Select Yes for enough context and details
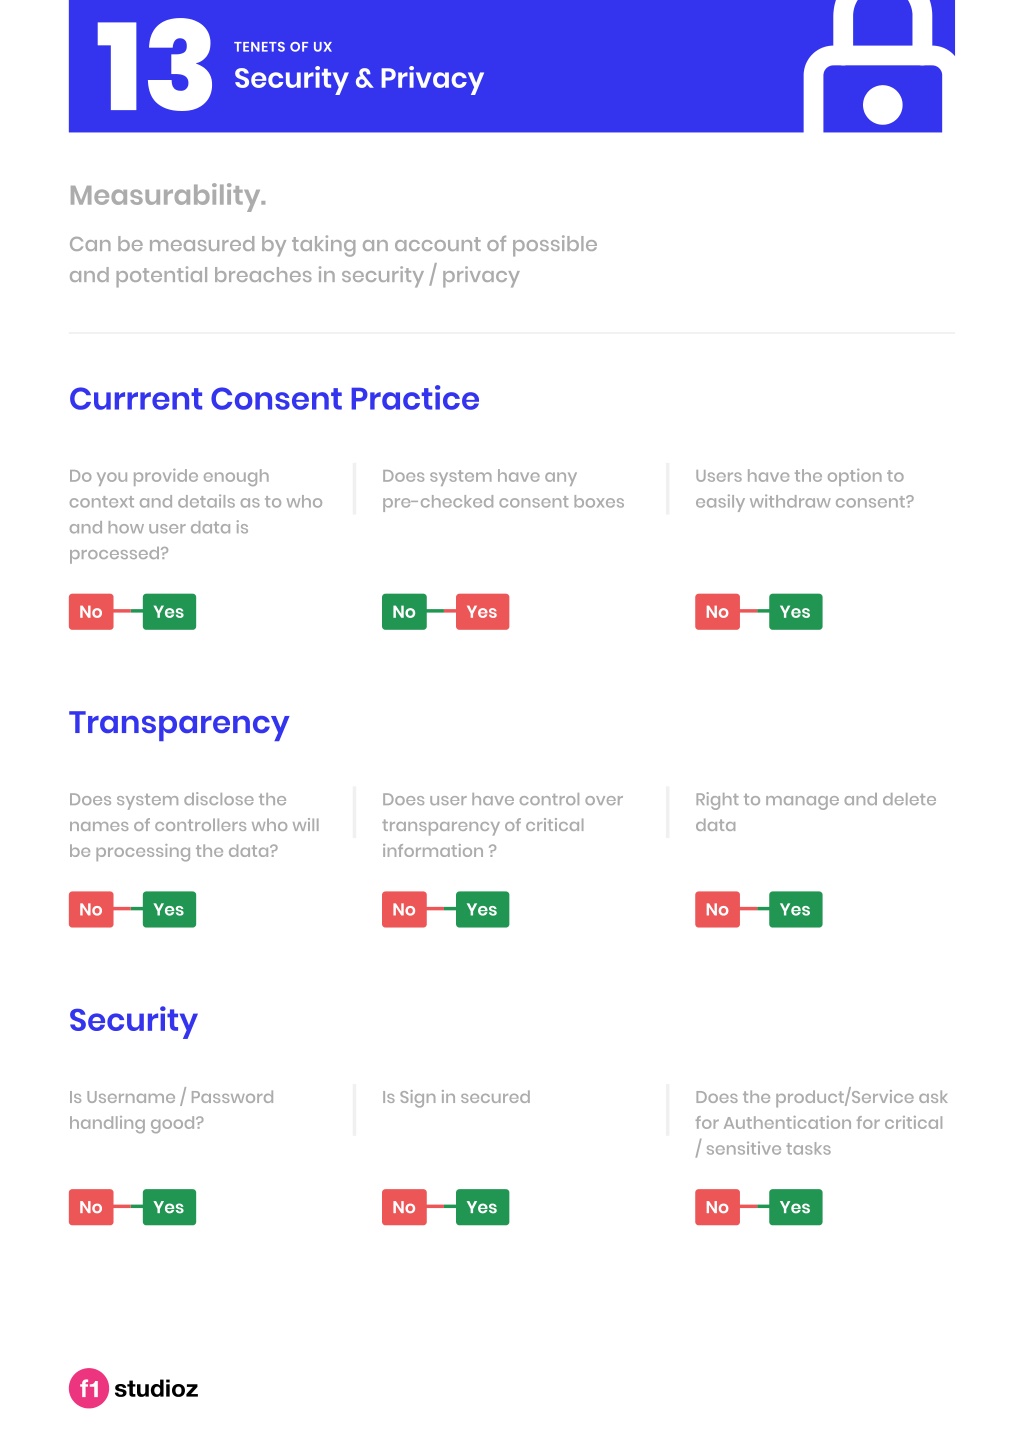Screen dimensions: 1024x1449 (x=169, y=612)
